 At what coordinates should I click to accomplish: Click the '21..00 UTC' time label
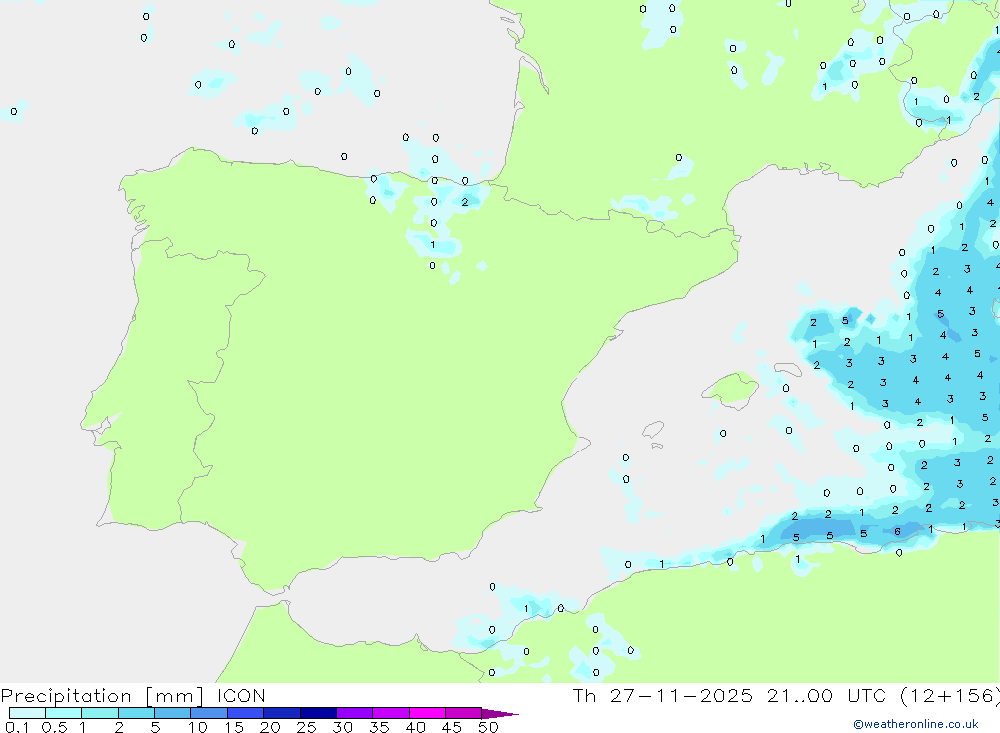827,696
